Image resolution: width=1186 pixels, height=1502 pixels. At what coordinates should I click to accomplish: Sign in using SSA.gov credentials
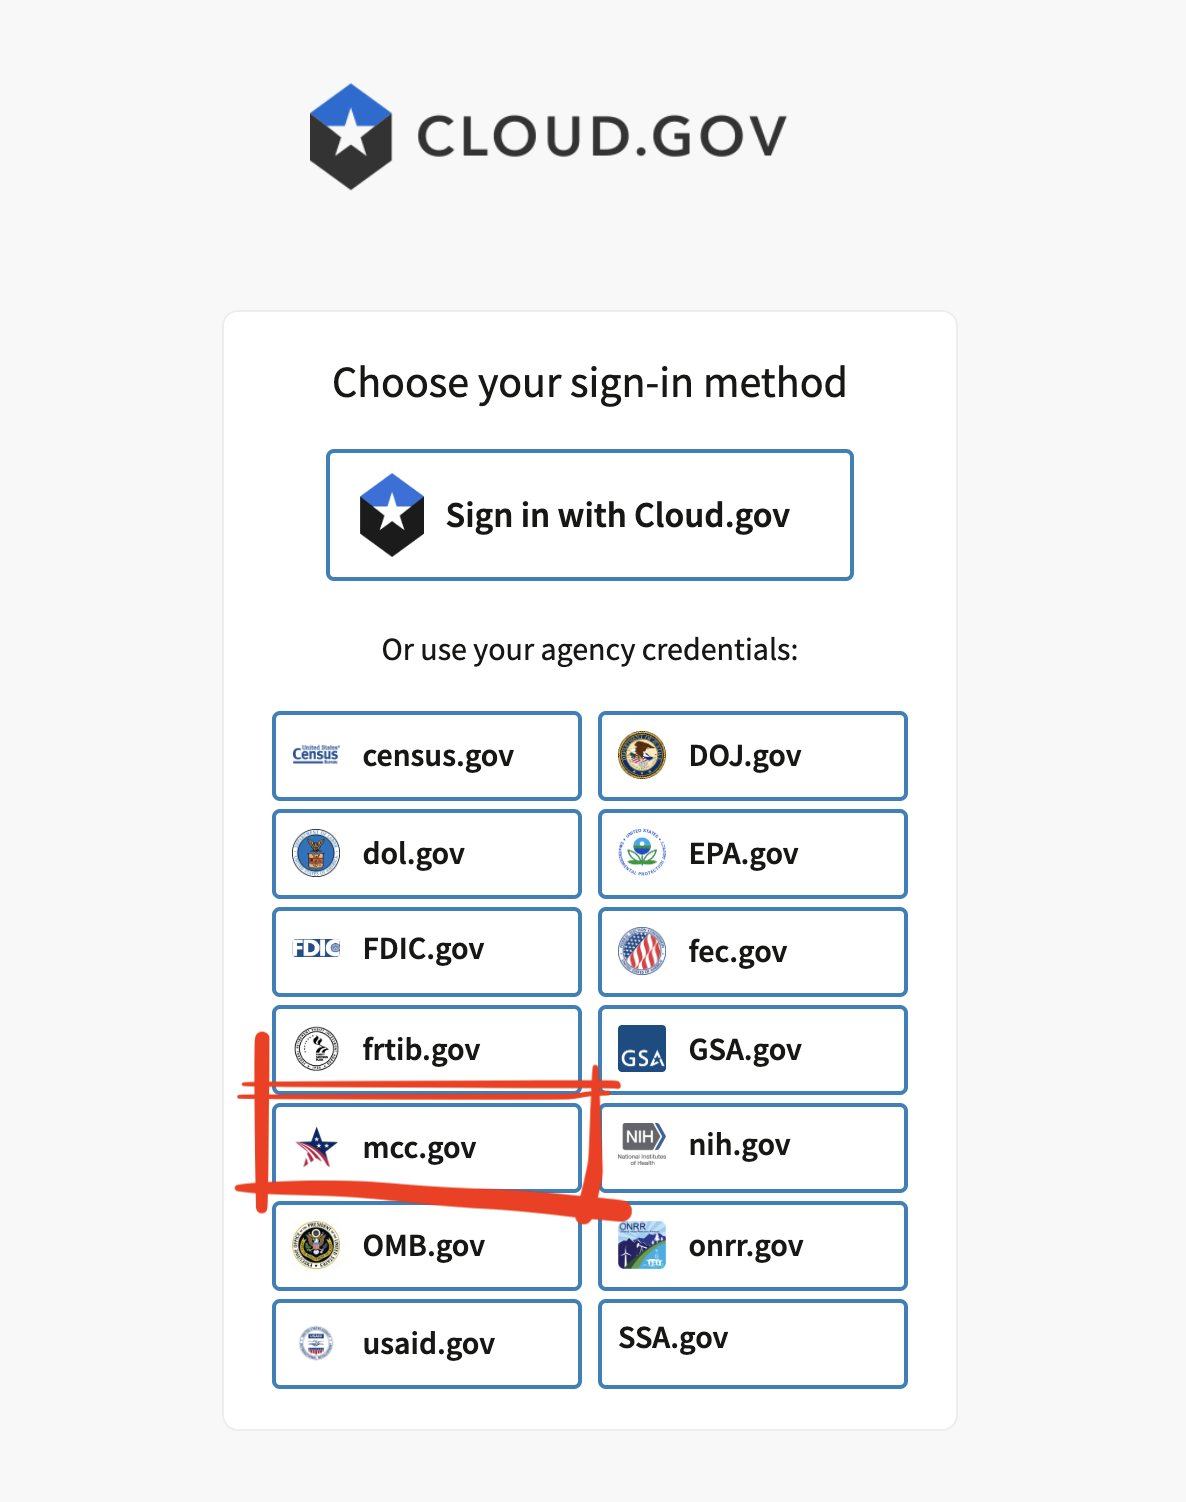[752, 1342]
